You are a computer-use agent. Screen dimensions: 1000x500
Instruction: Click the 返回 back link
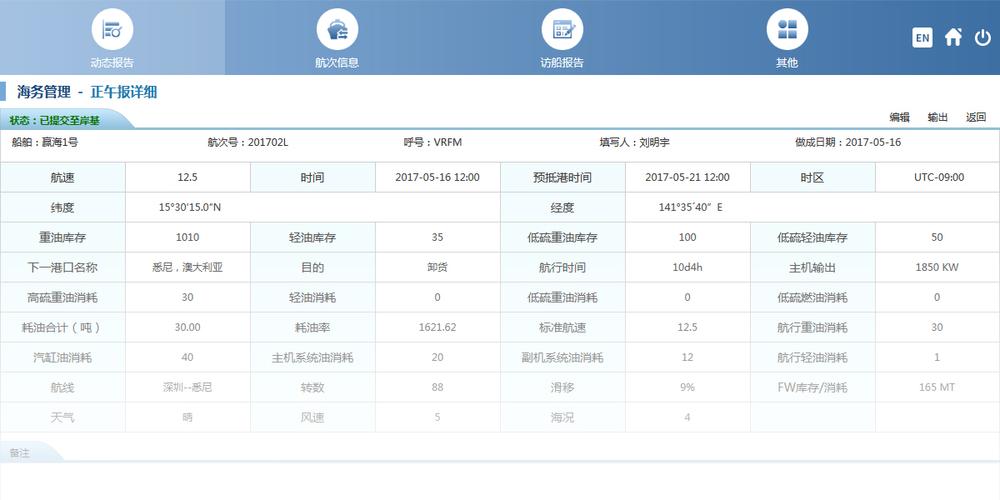click(976, 117)
